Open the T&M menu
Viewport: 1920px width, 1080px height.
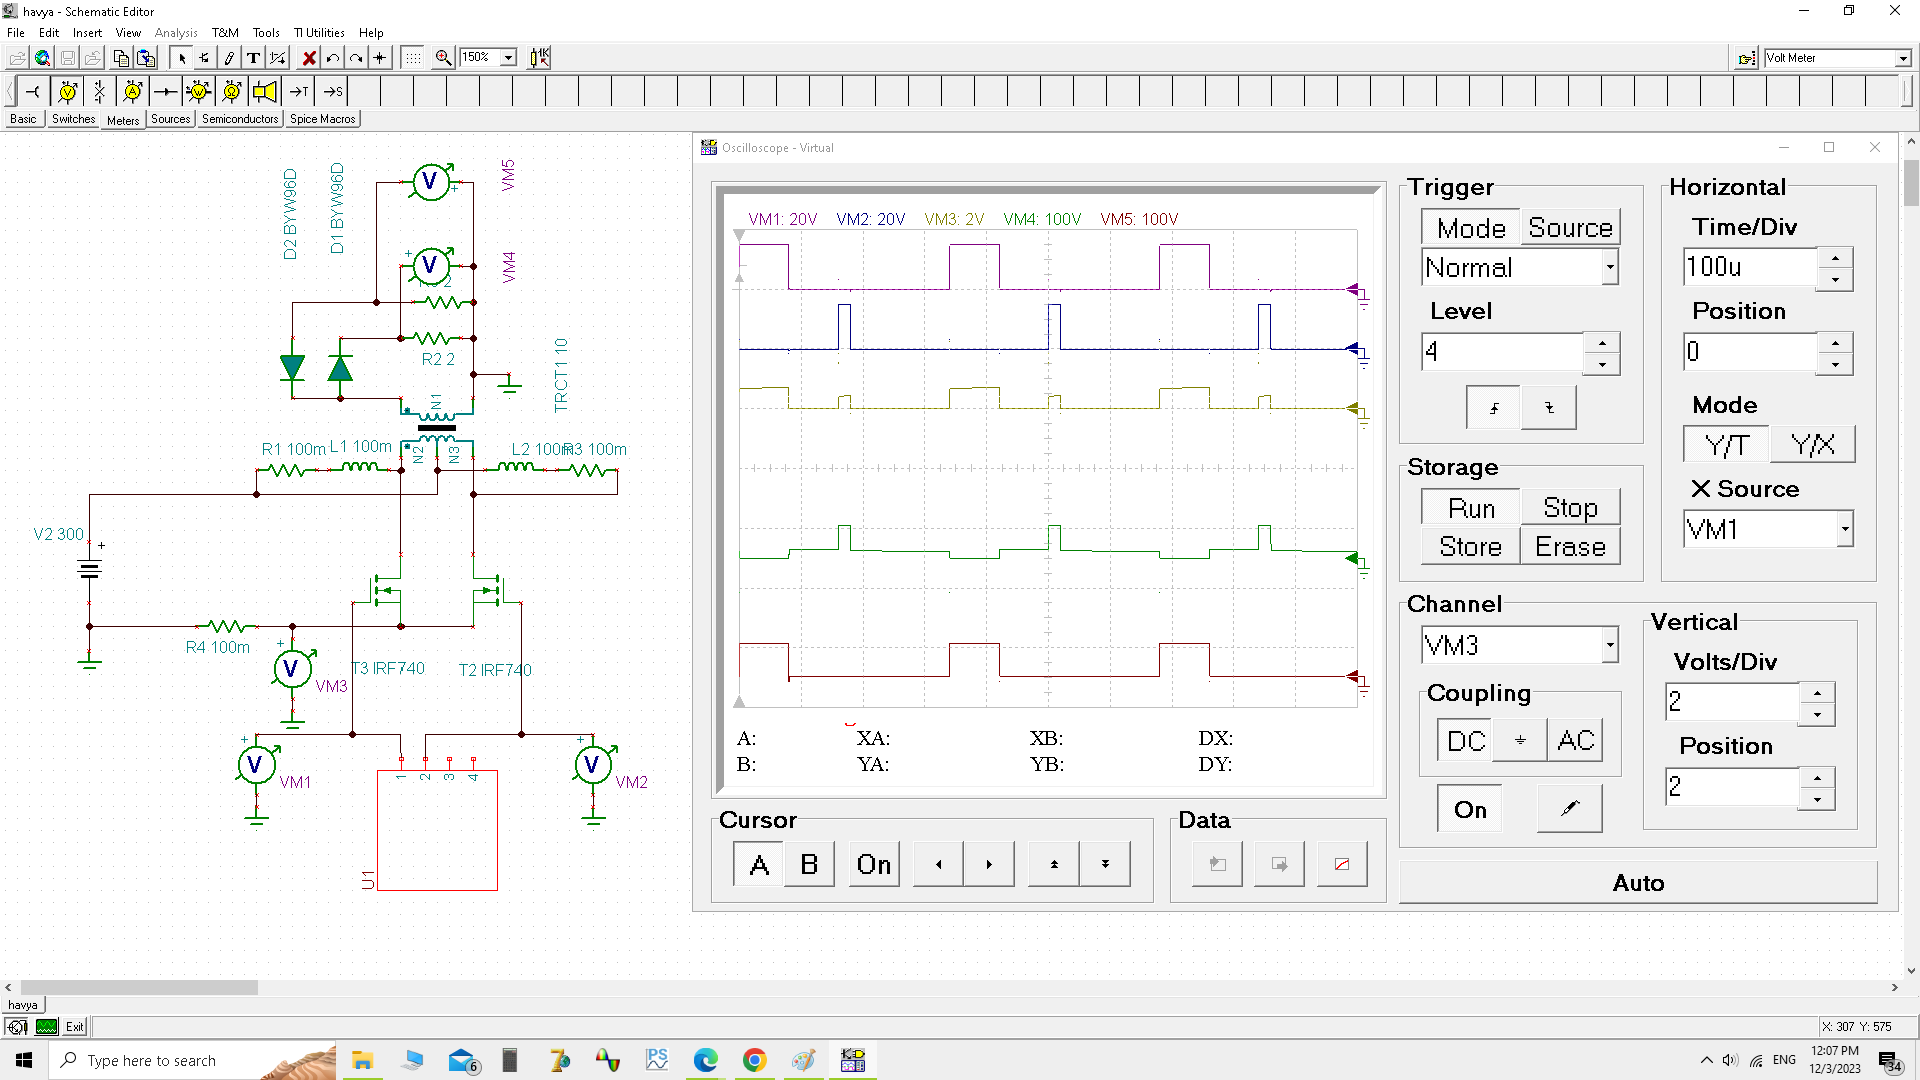pos(225,33)
